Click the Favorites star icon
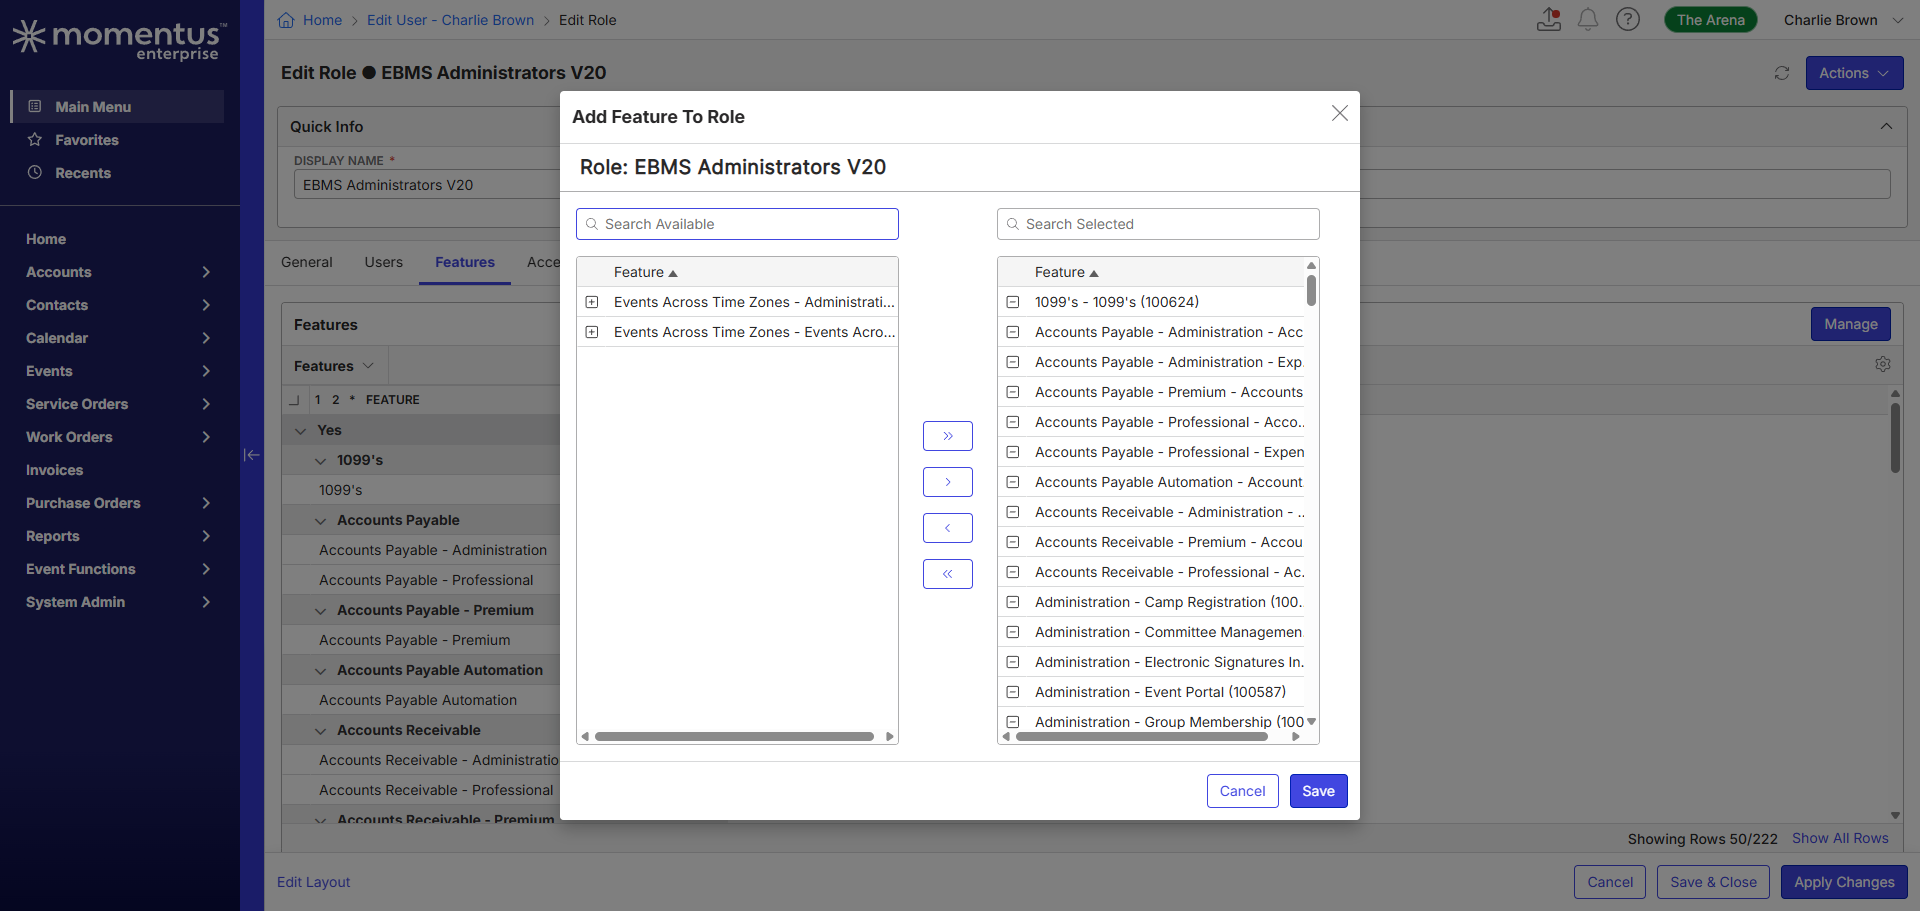This screenshot has height=911, width=1920. (x=35, y=139)
